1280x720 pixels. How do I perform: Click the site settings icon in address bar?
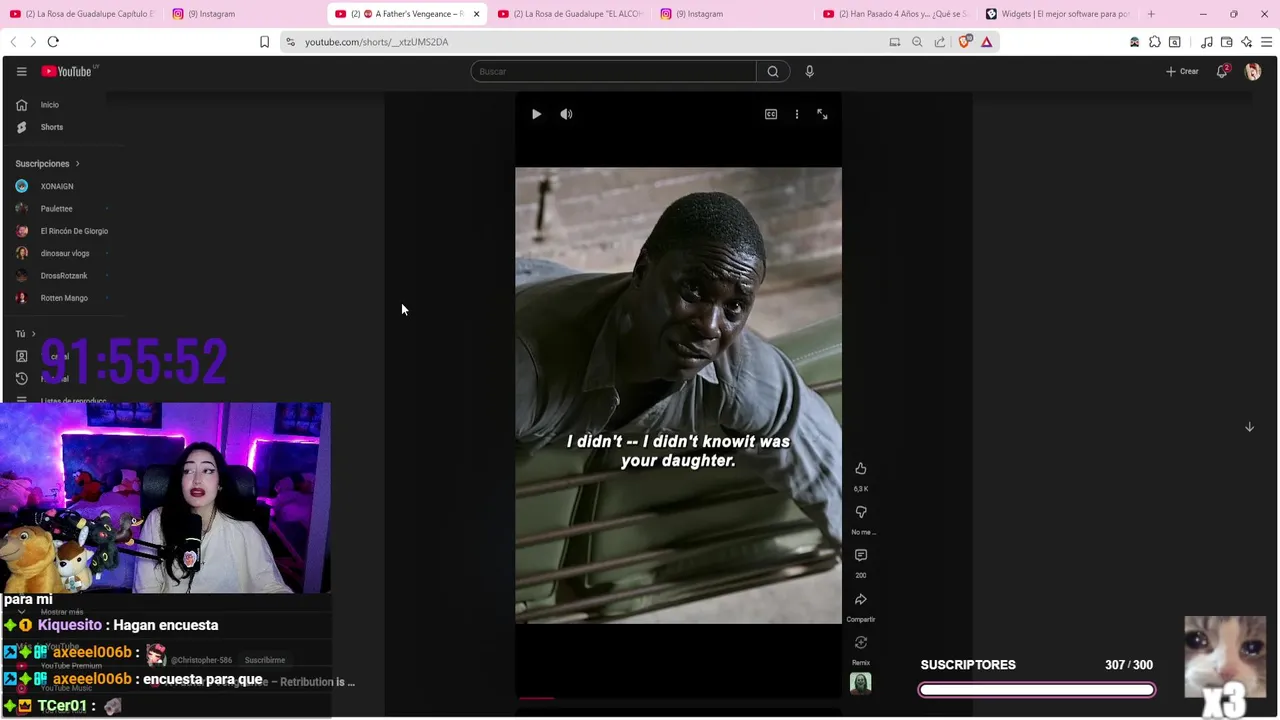pyautogui.click(x=290, y=42)
